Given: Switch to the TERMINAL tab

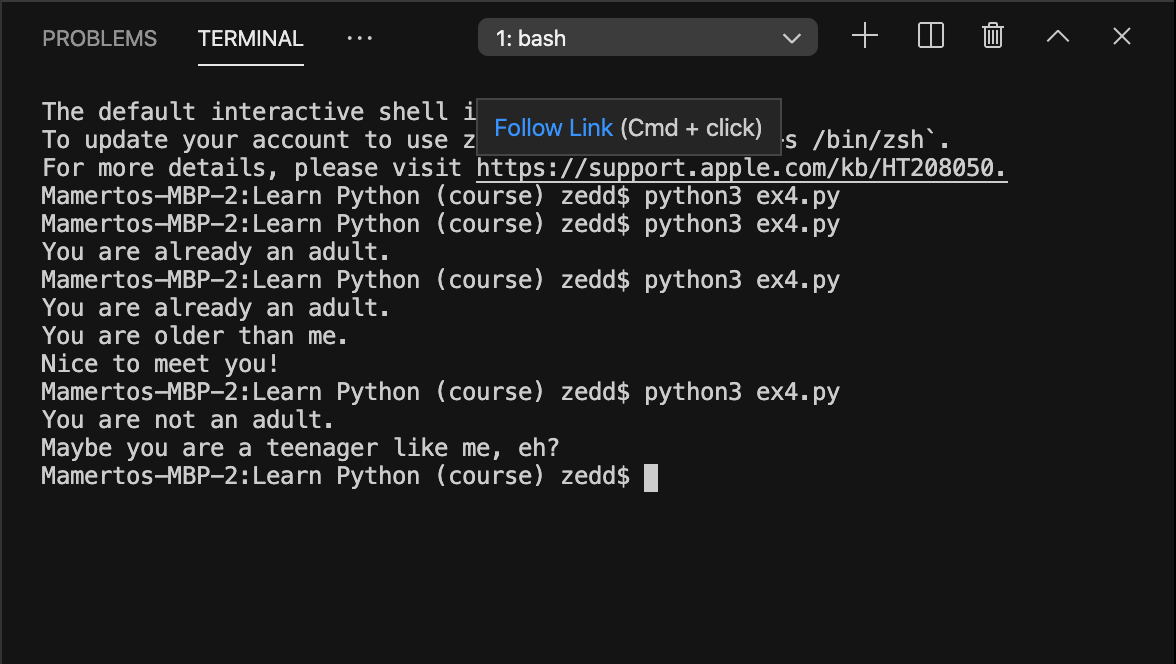Looking at the screenshot, I should click(250, 39).
